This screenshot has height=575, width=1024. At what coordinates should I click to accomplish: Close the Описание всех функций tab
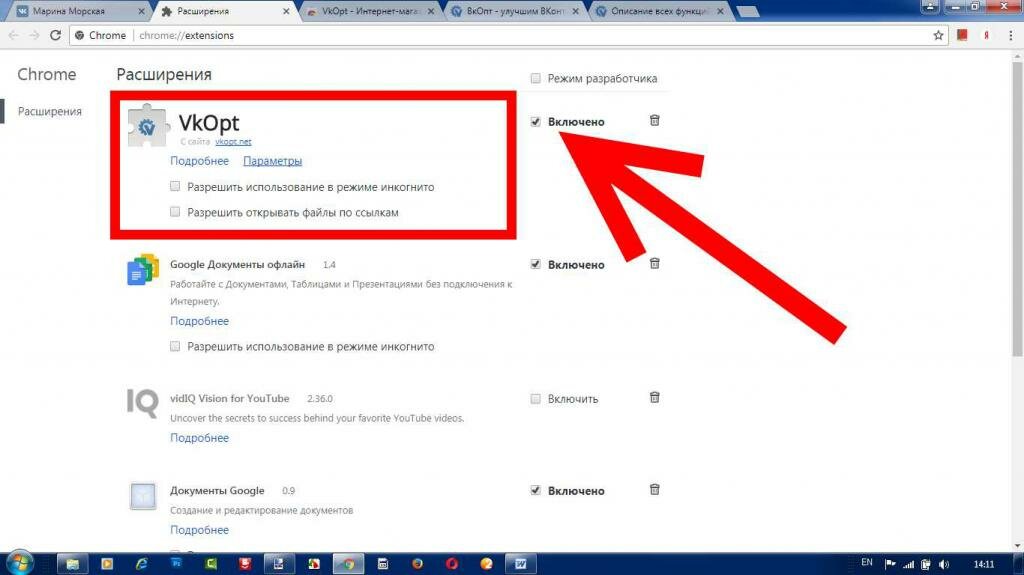coord(720,11)
